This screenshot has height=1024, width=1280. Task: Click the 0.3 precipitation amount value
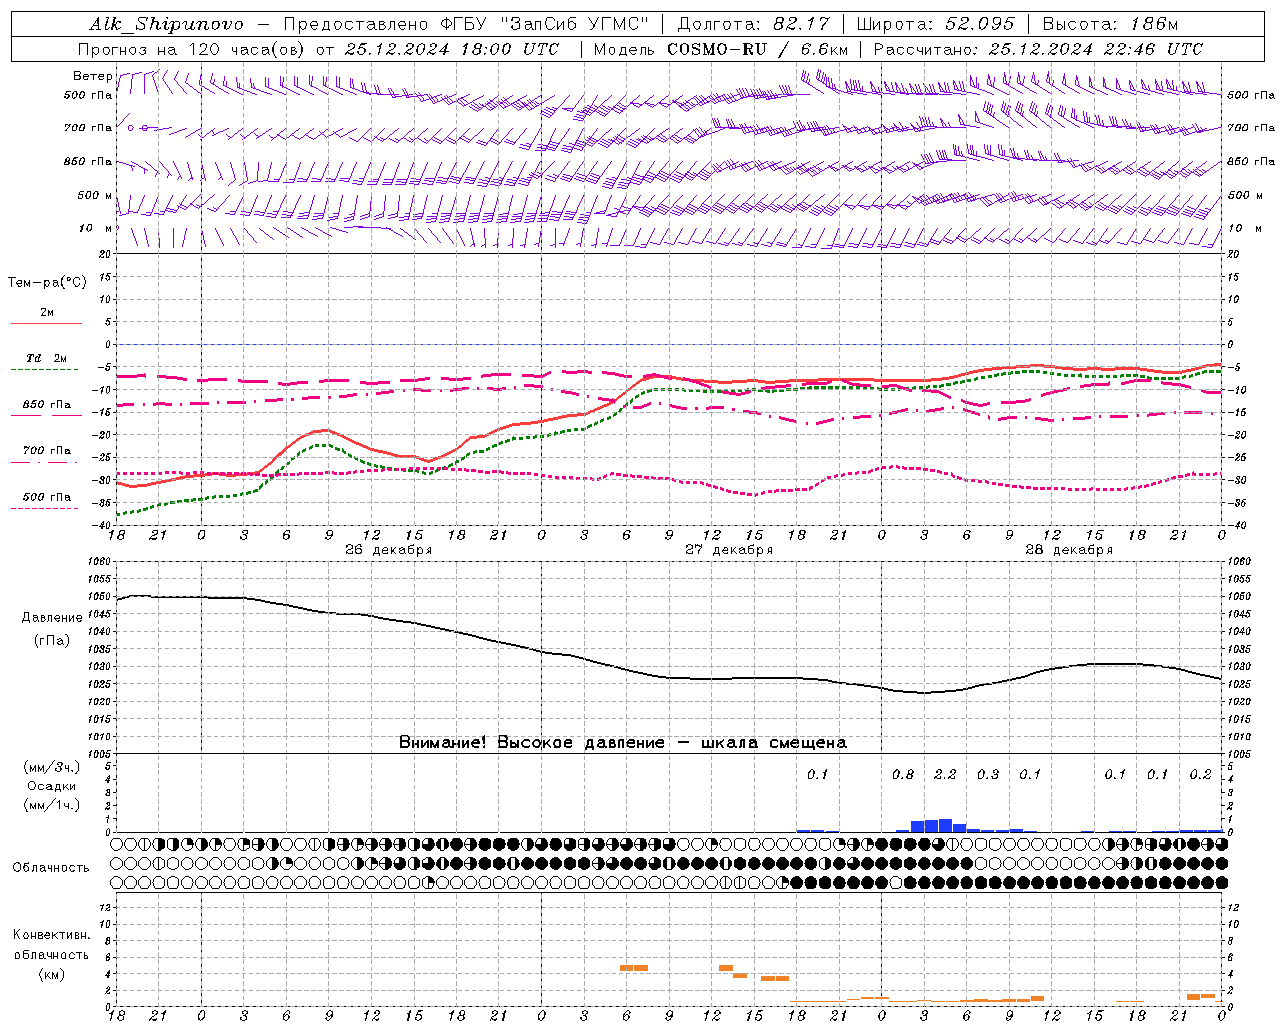(988, 774)
